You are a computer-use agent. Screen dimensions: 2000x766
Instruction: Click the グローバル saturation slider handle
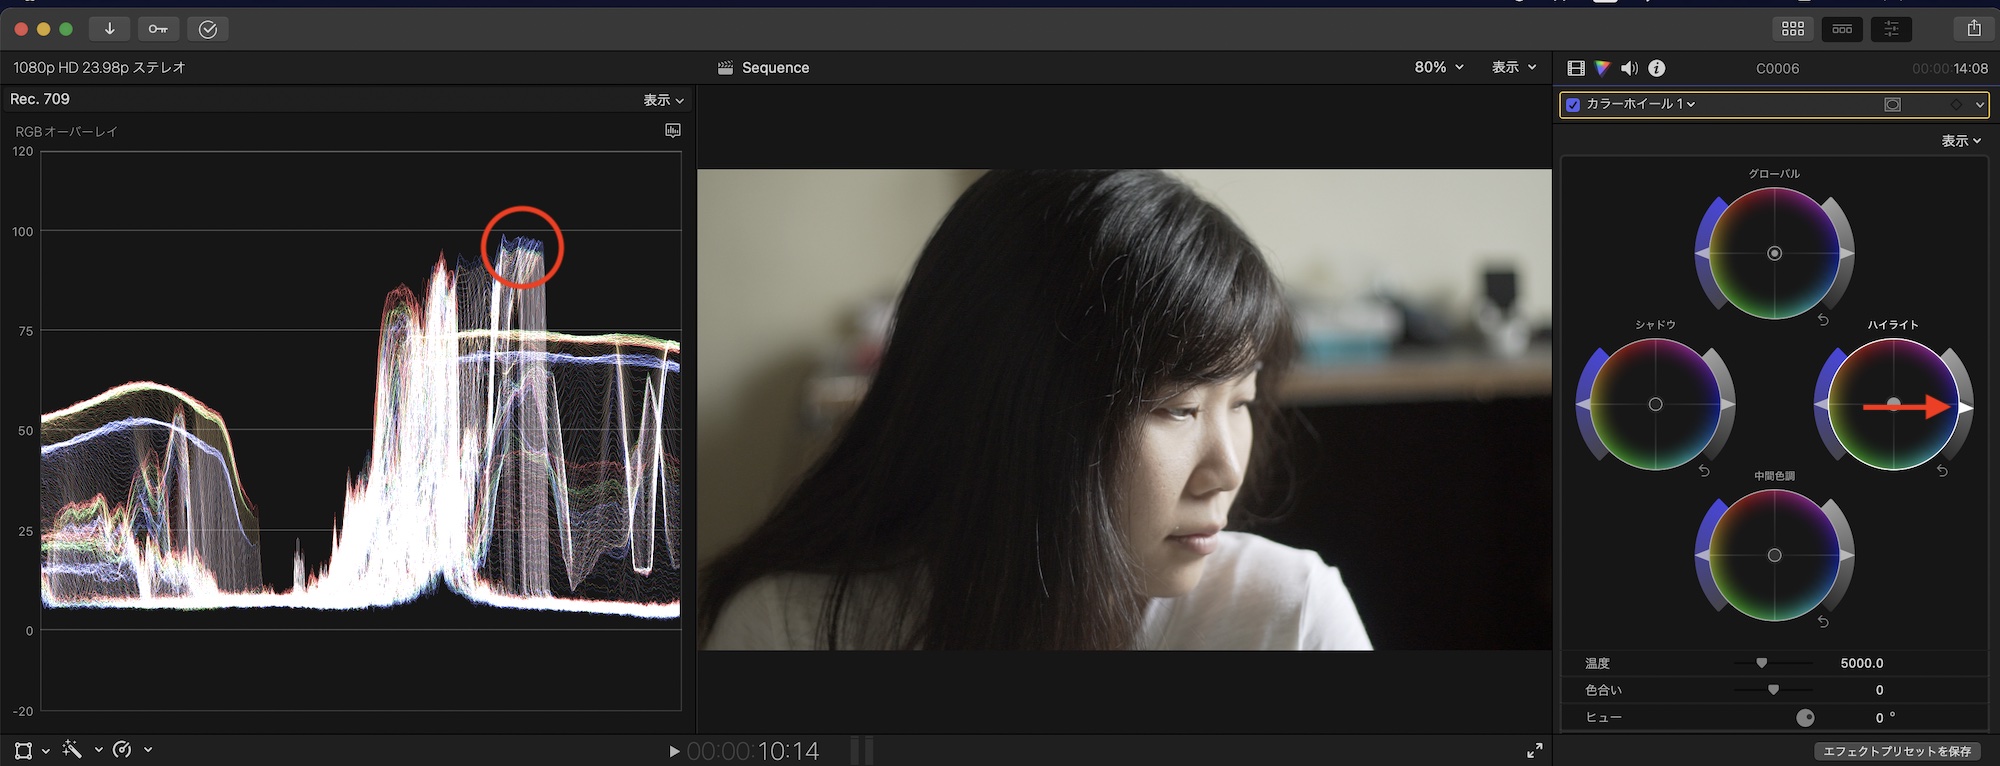[1701, 254]
